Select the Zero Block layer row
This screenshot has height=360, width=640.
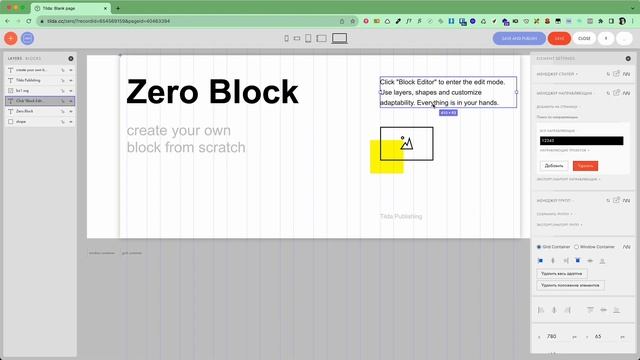[x=40, y=111]
